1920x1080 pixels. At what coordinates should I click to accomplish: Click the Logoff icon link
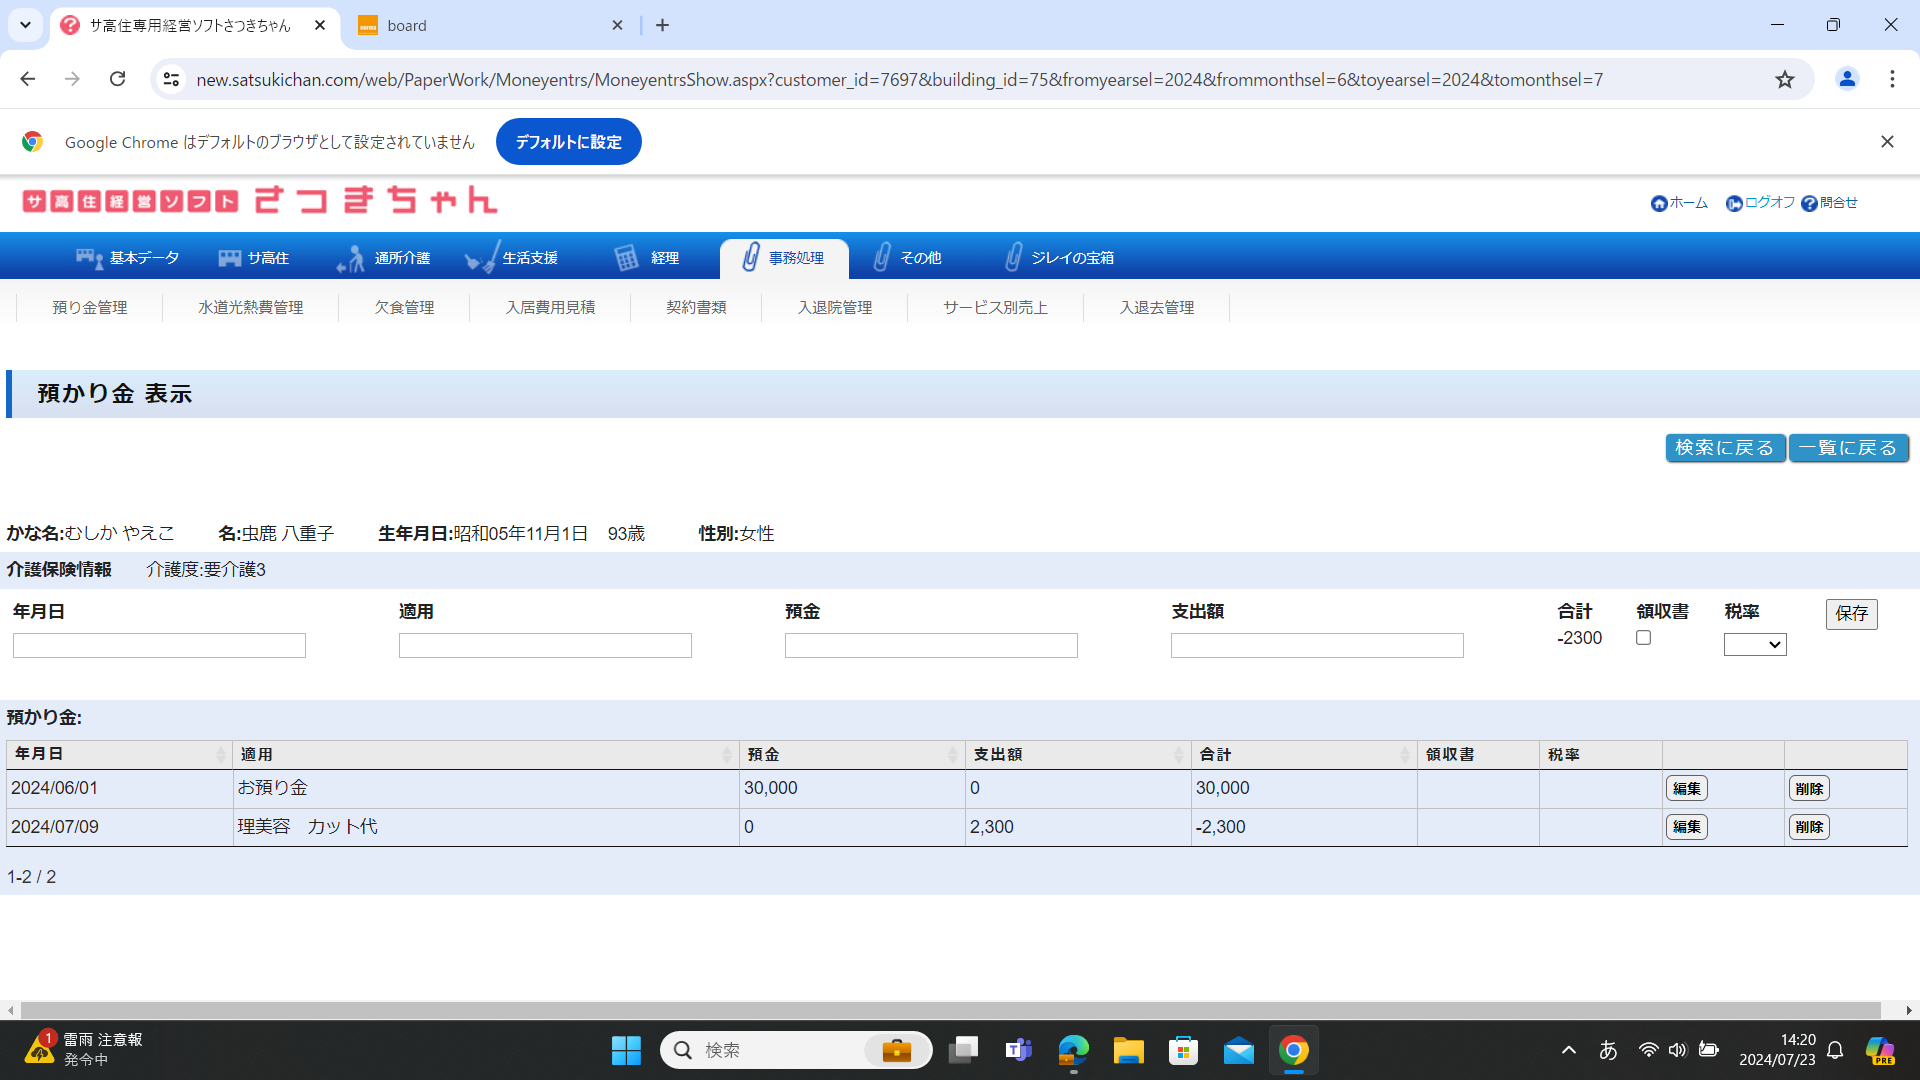coord(1734,203)
